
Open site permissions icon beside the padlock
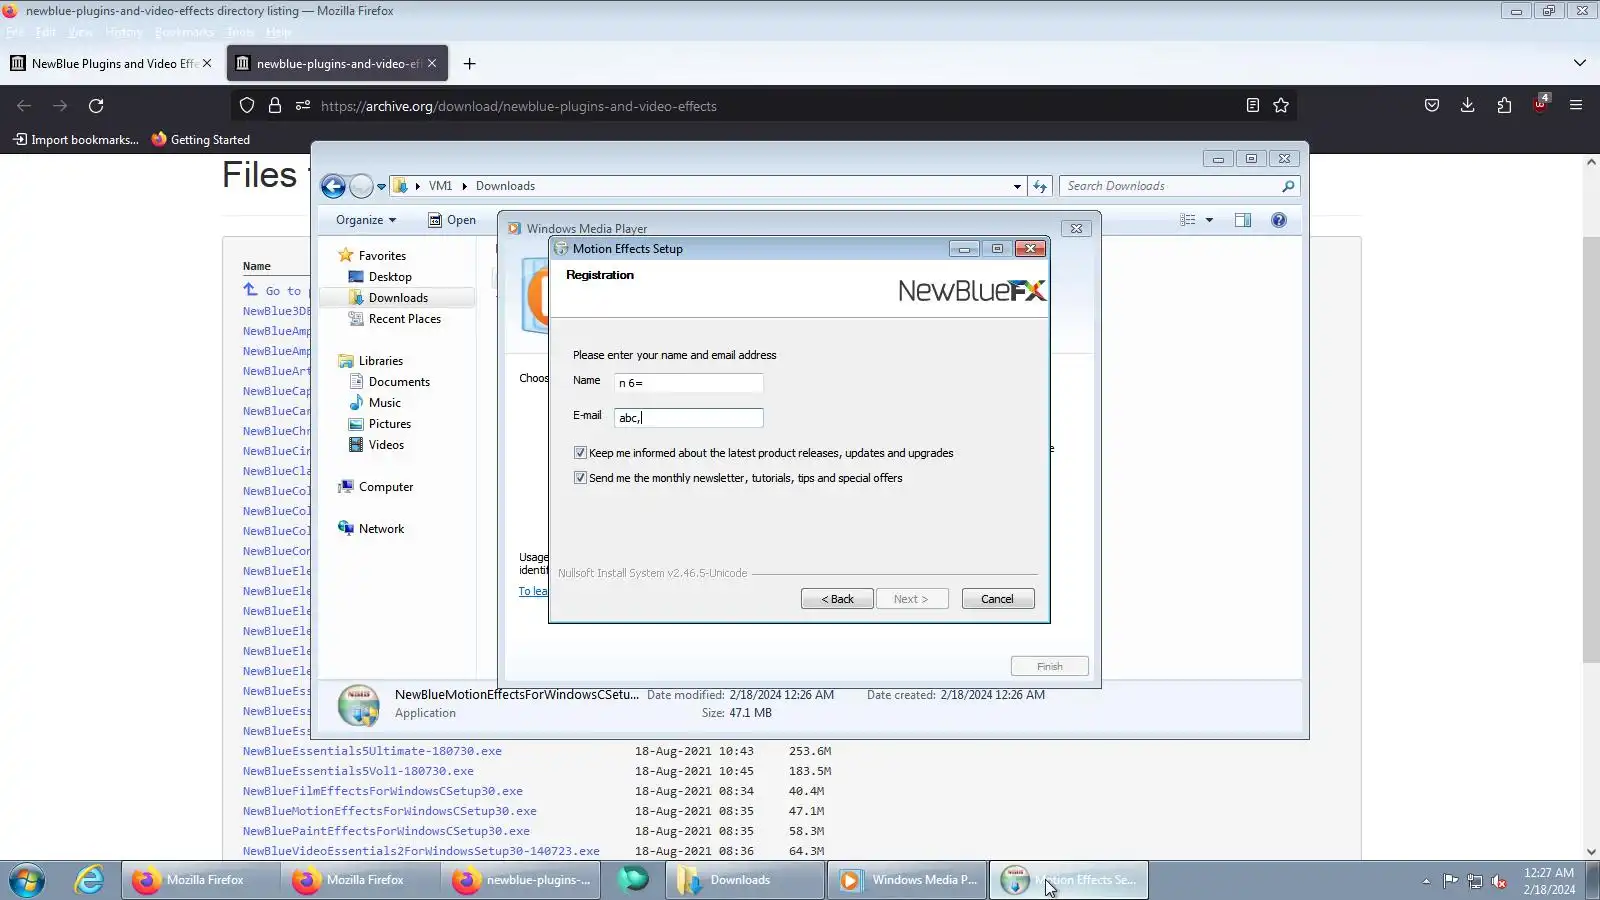[x=303, y=106]
